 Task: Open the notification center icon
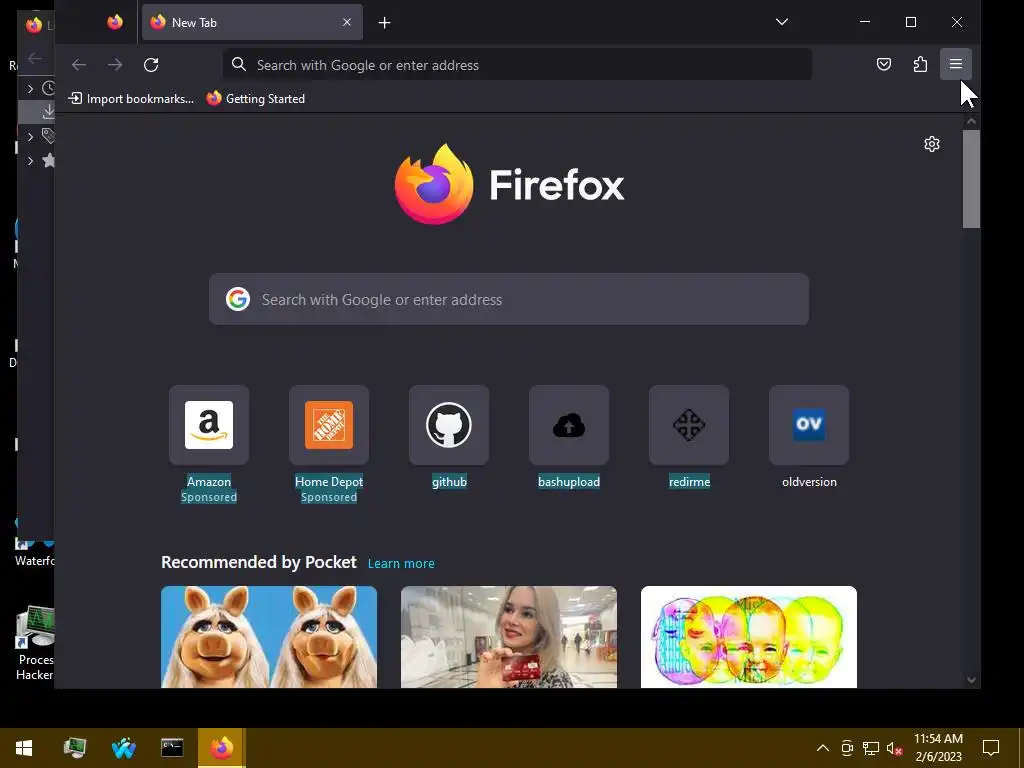tap(991, 748)
